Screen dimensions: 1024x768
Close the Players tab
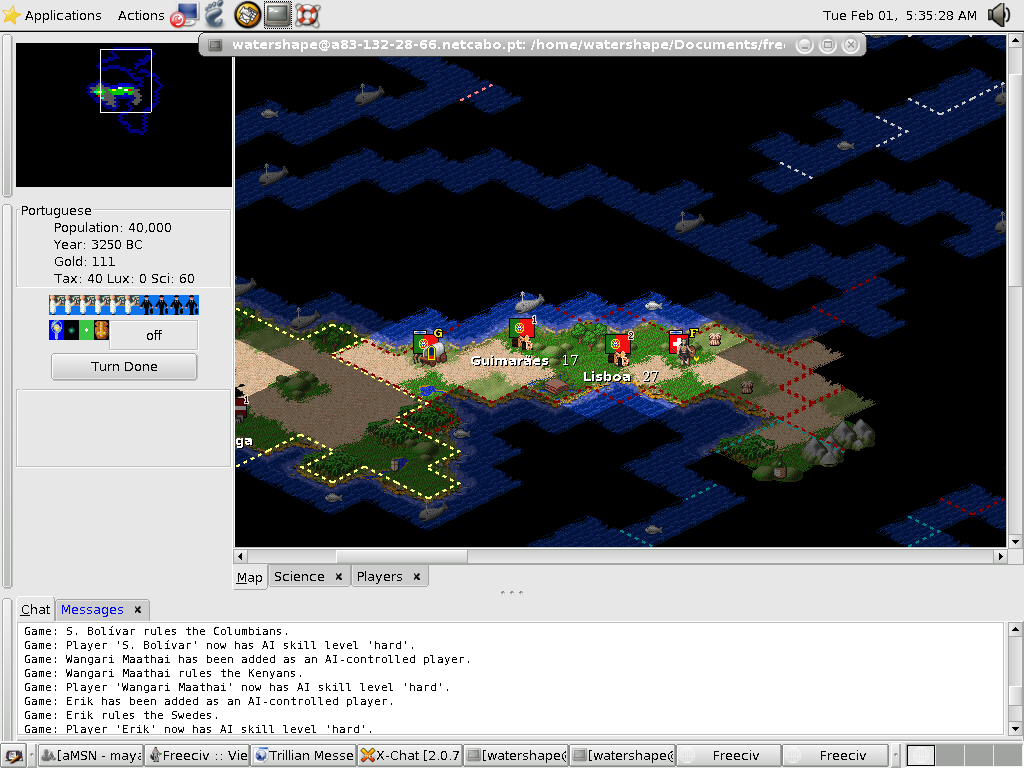(x=417, y=577)
